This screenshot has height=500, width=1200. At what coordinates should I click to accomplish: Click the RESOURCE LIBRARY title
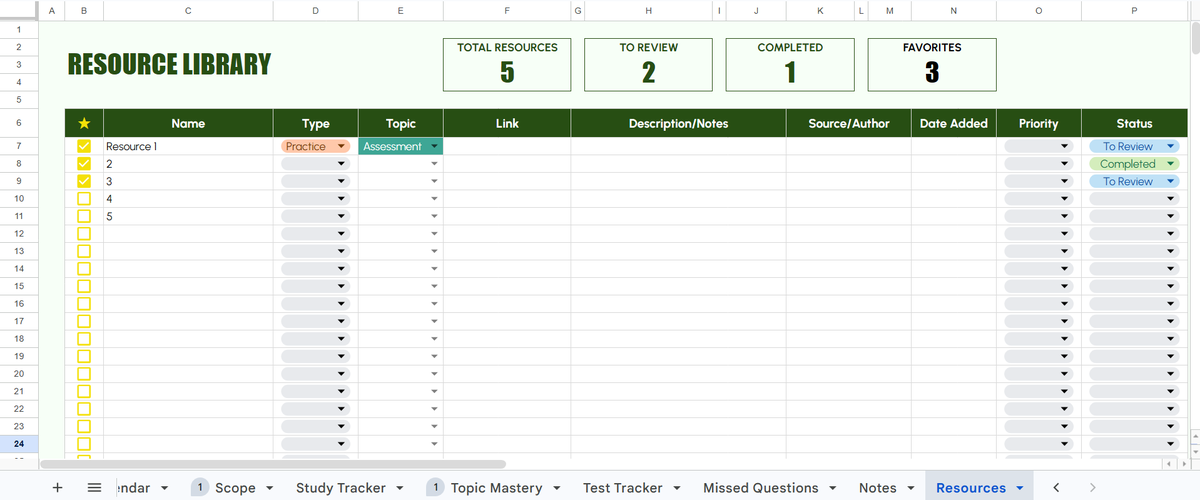coord(169,65)
